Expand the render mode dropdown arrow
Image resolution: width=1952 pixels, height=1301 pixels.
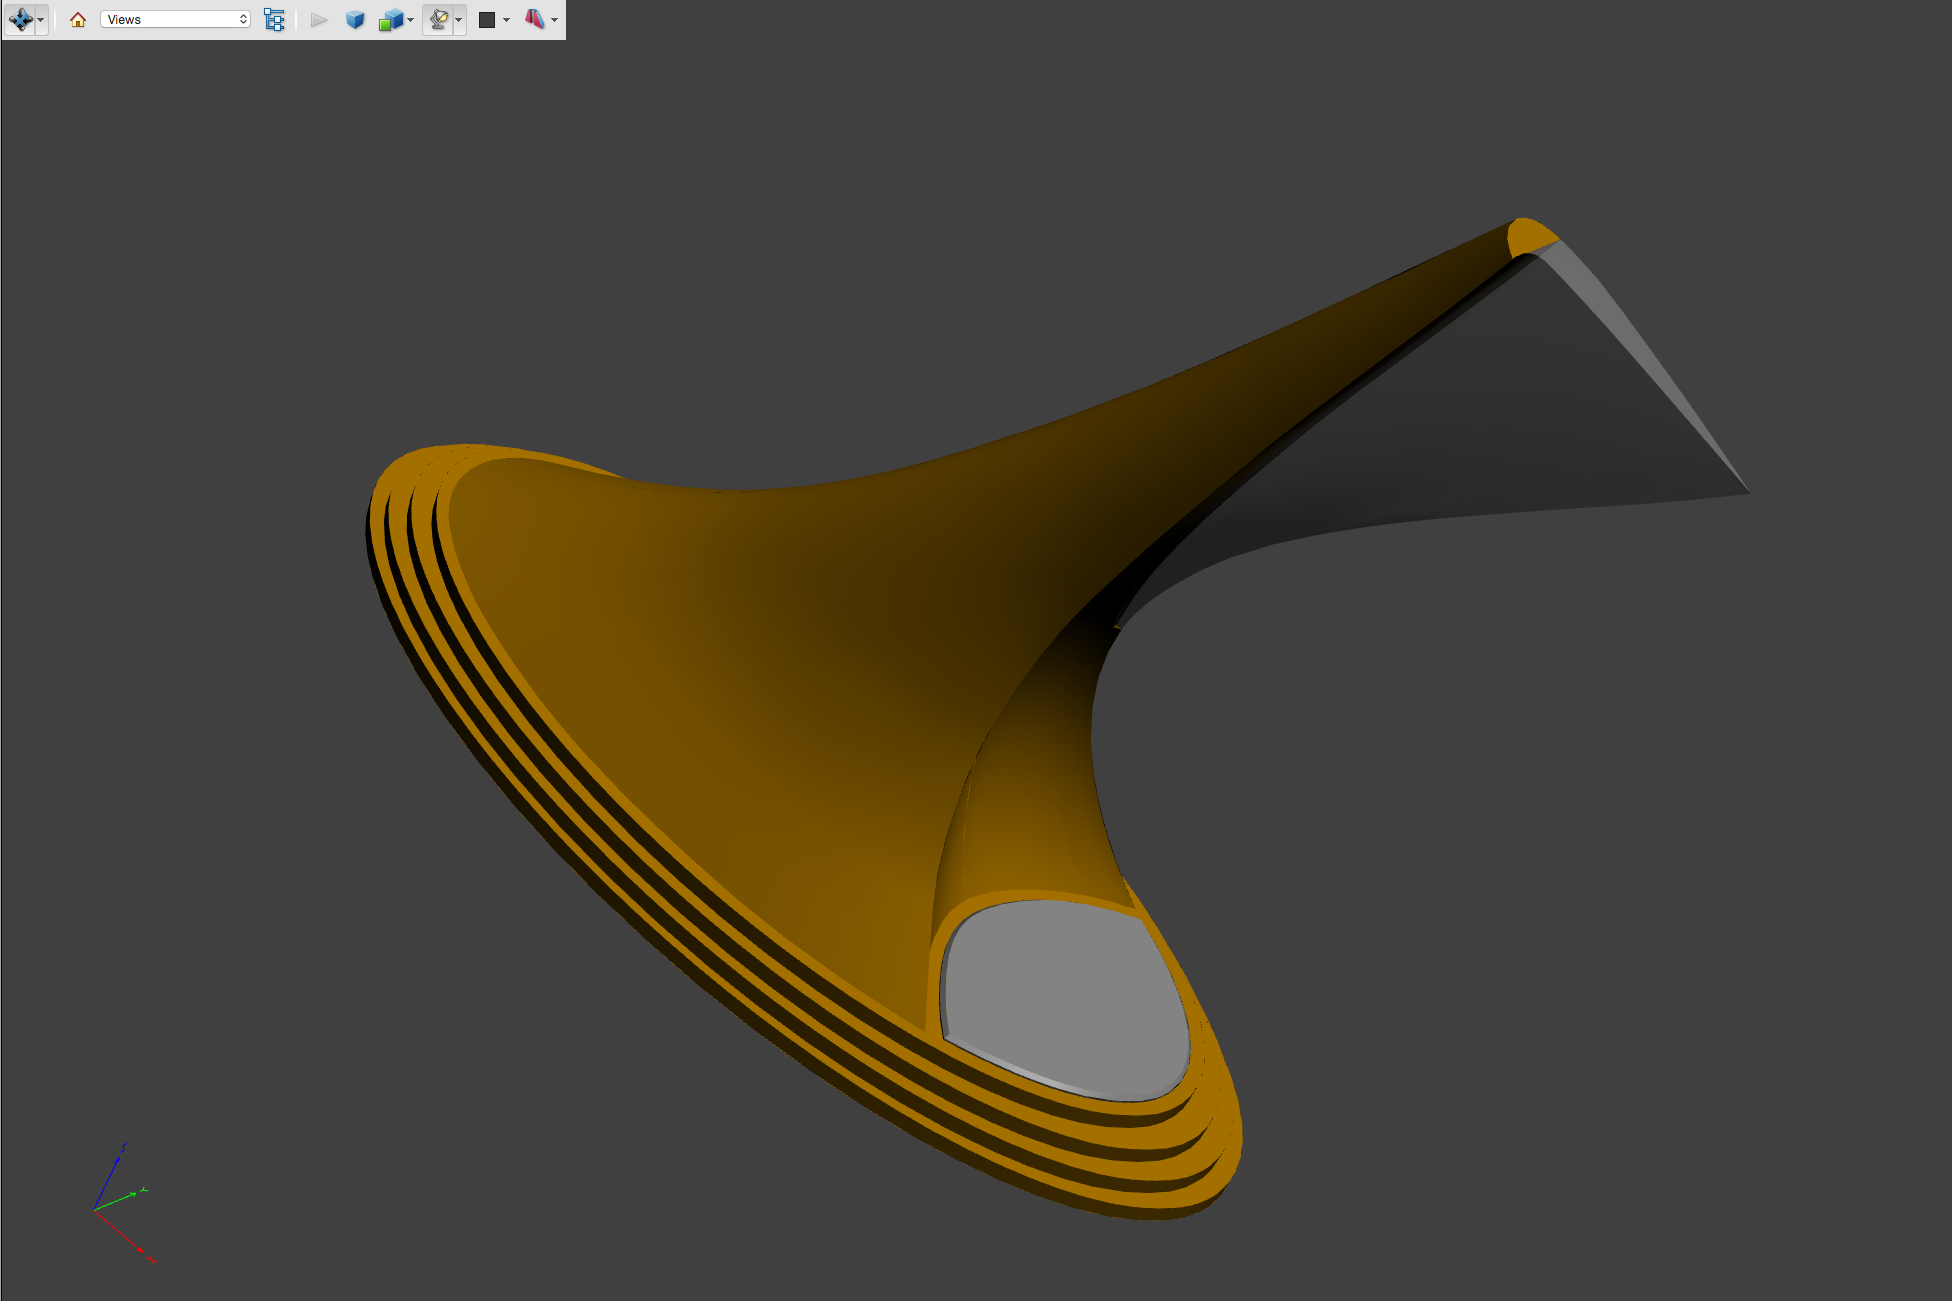coord(410,20)
